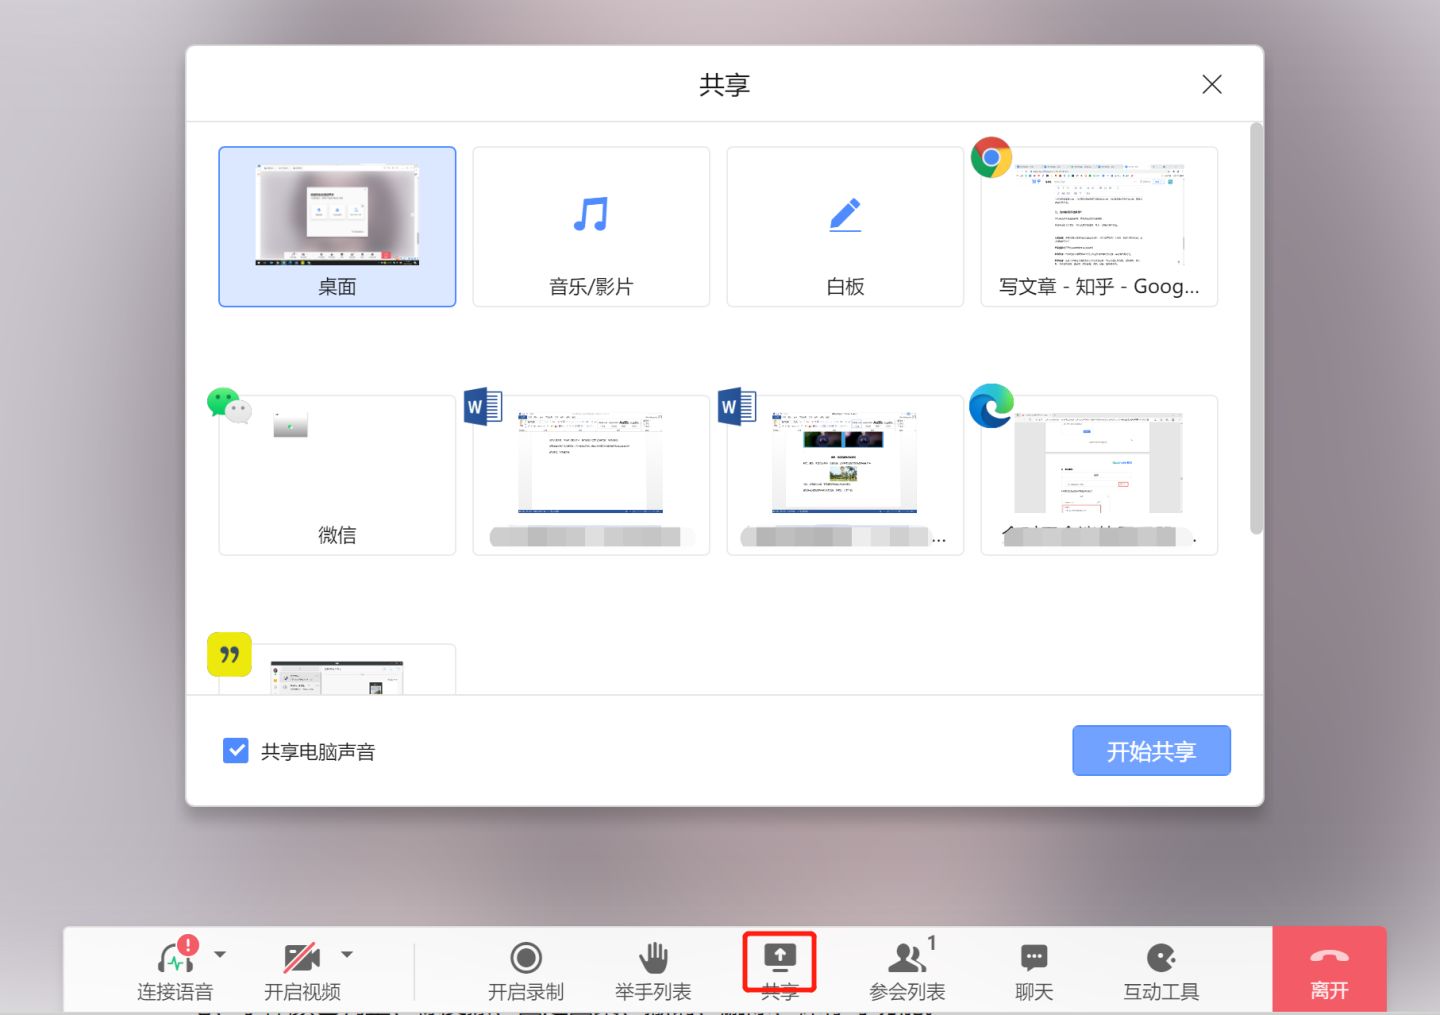1440x1015 pixels.
Task: Click the 开始共享 start sharing button
Action: [x=1151, y=750]
